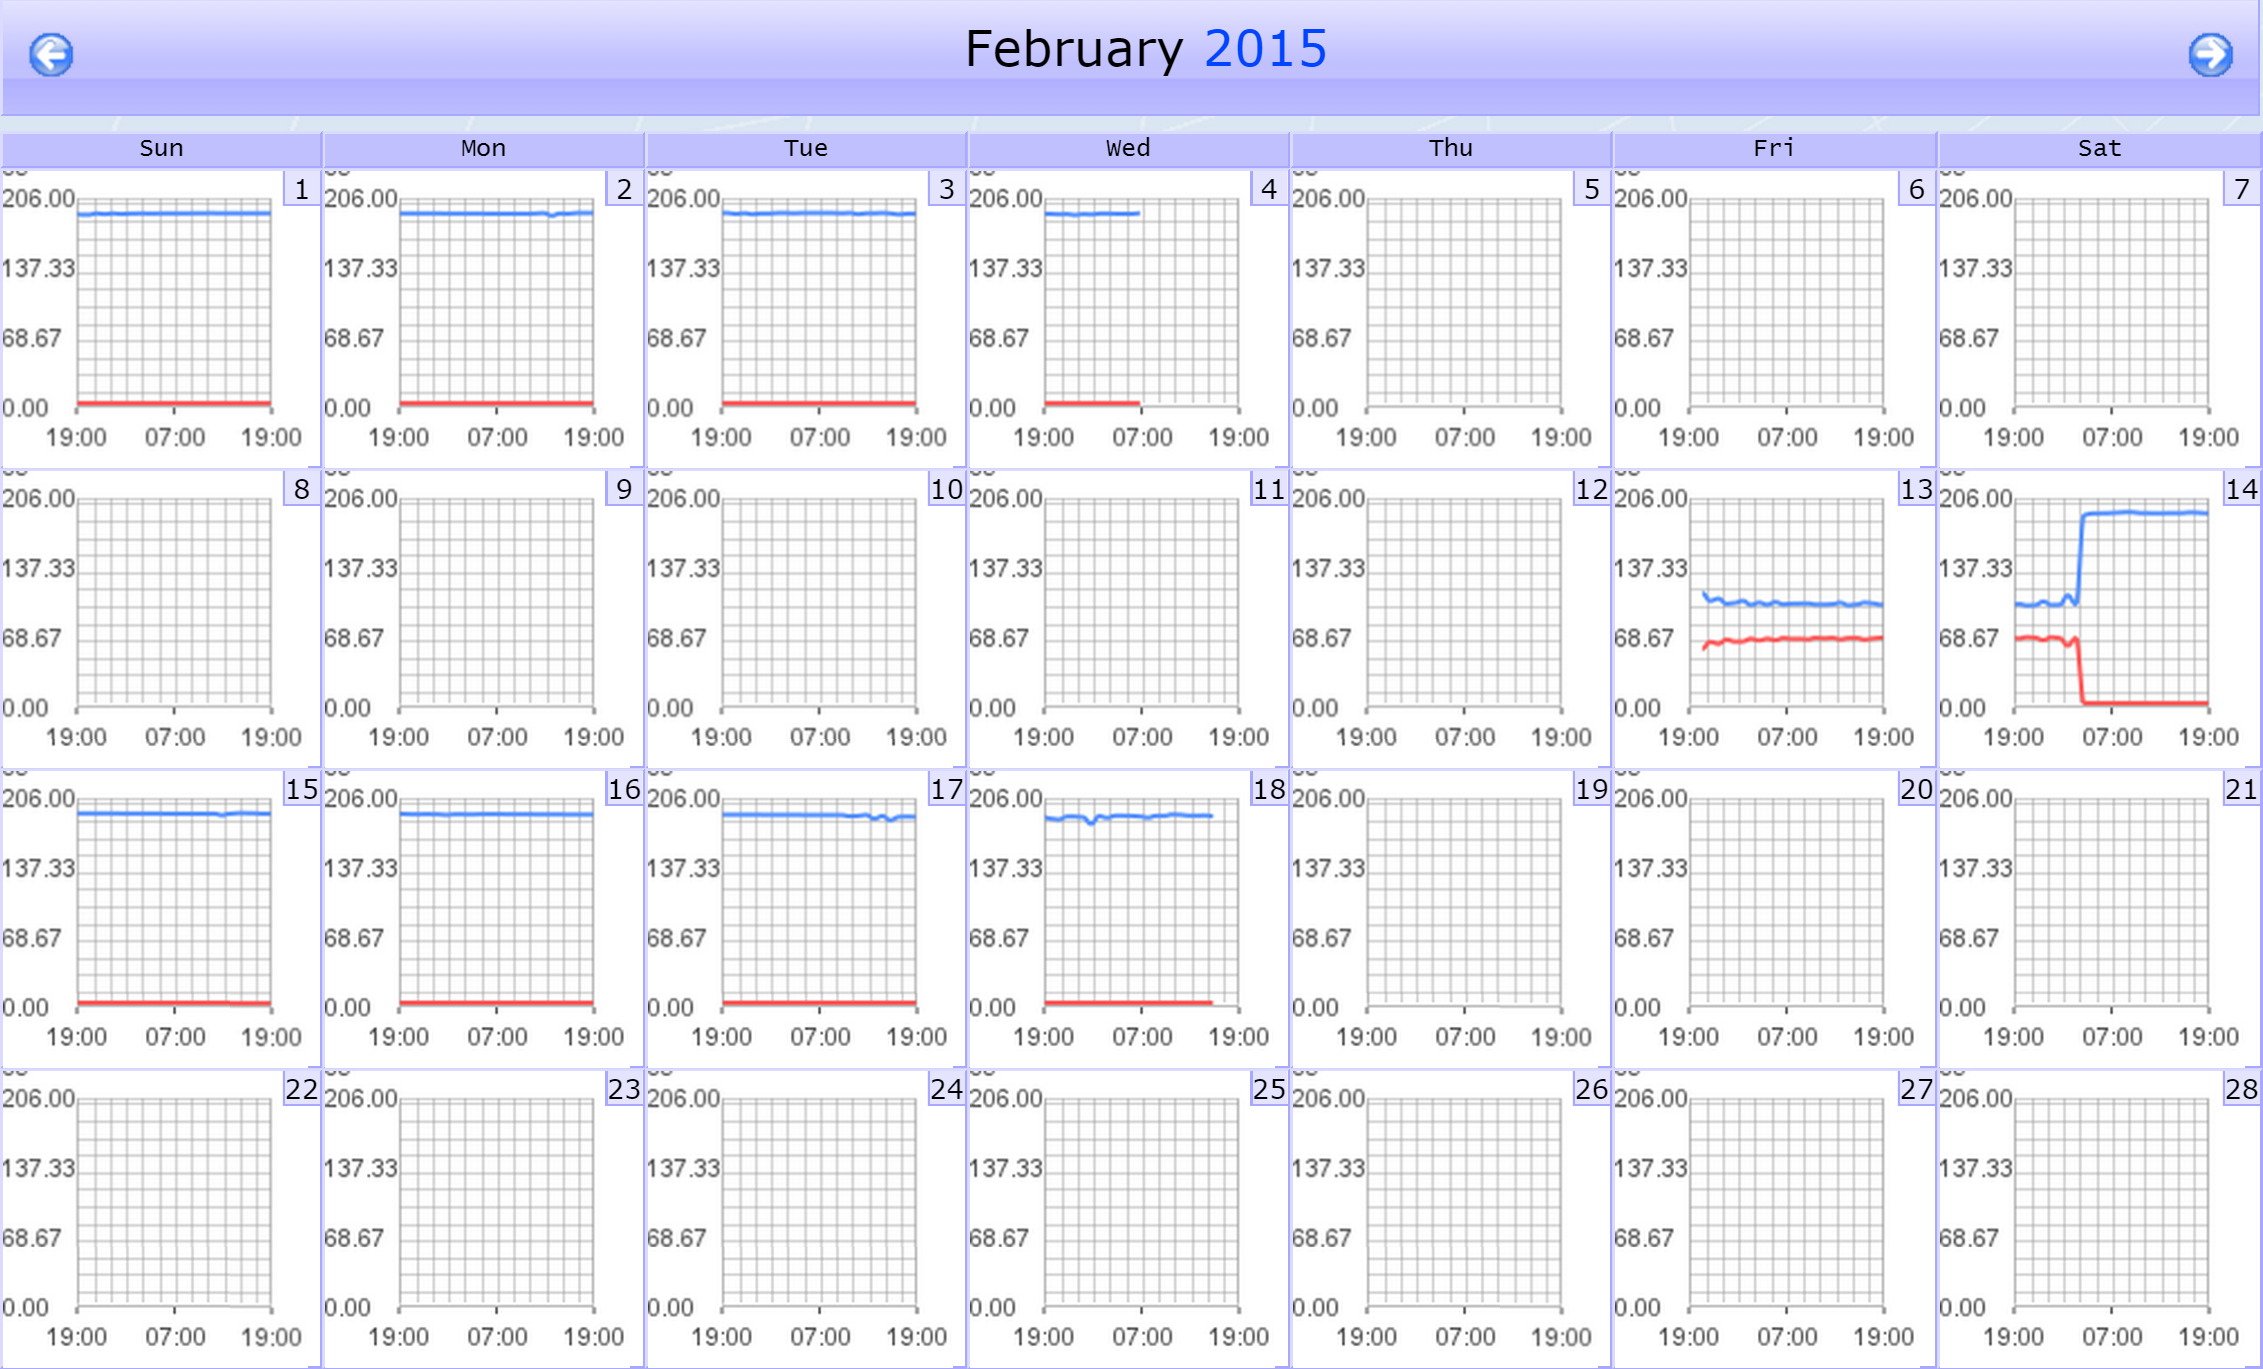Open day 8 date number

pyautogui.click(x=302, y=489)
